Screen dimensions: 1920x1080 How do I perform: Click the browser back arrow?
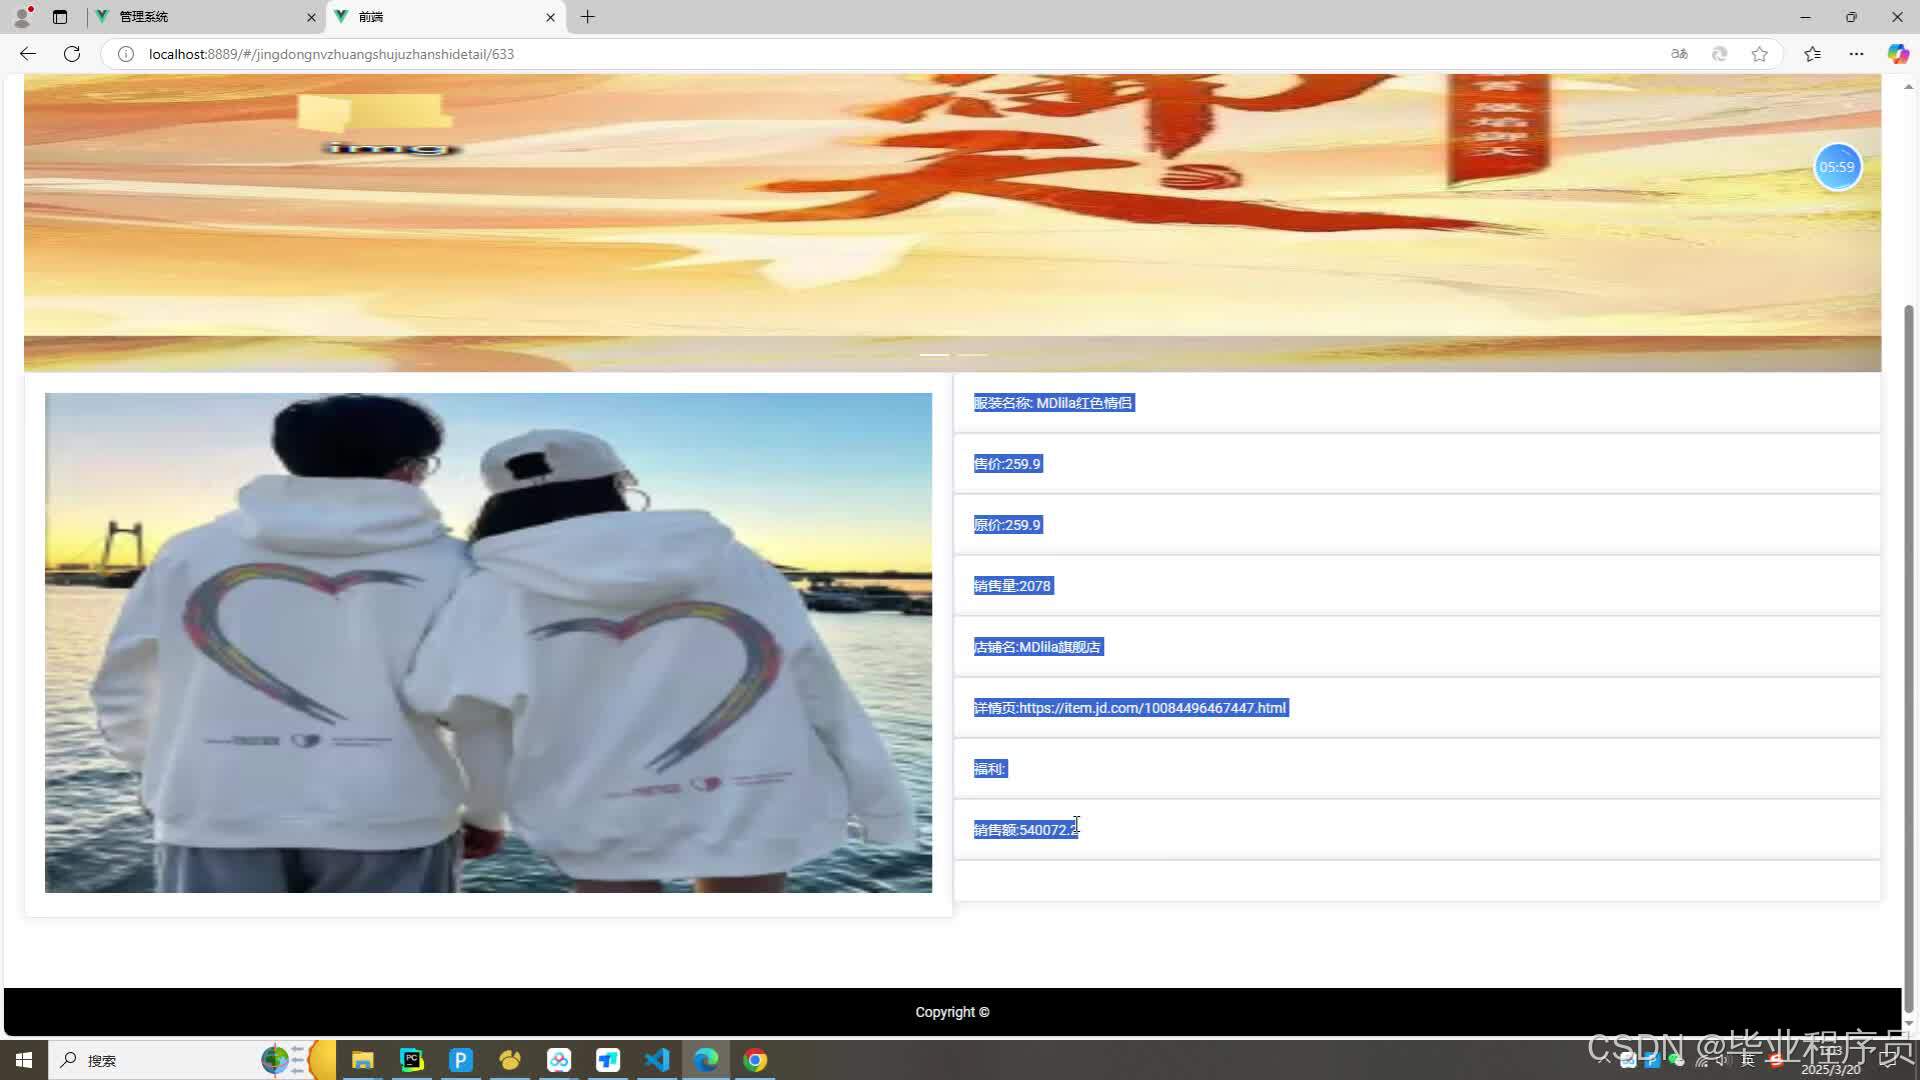(x=28, y=54)
